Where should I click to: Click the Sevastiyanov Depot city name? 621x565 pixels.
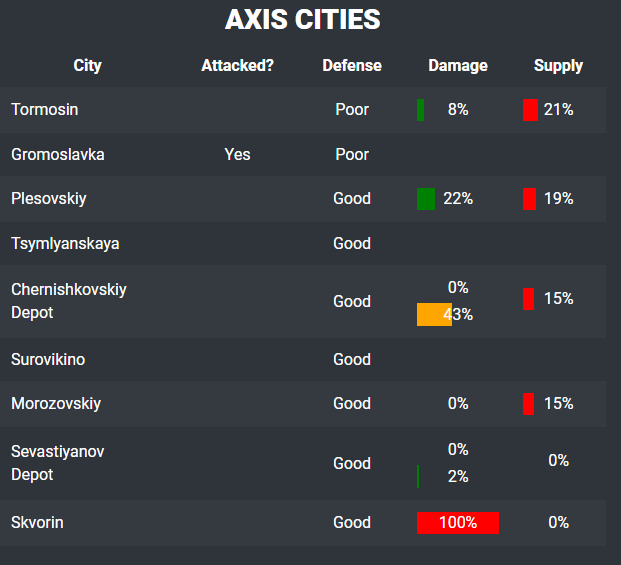[57, 463]
